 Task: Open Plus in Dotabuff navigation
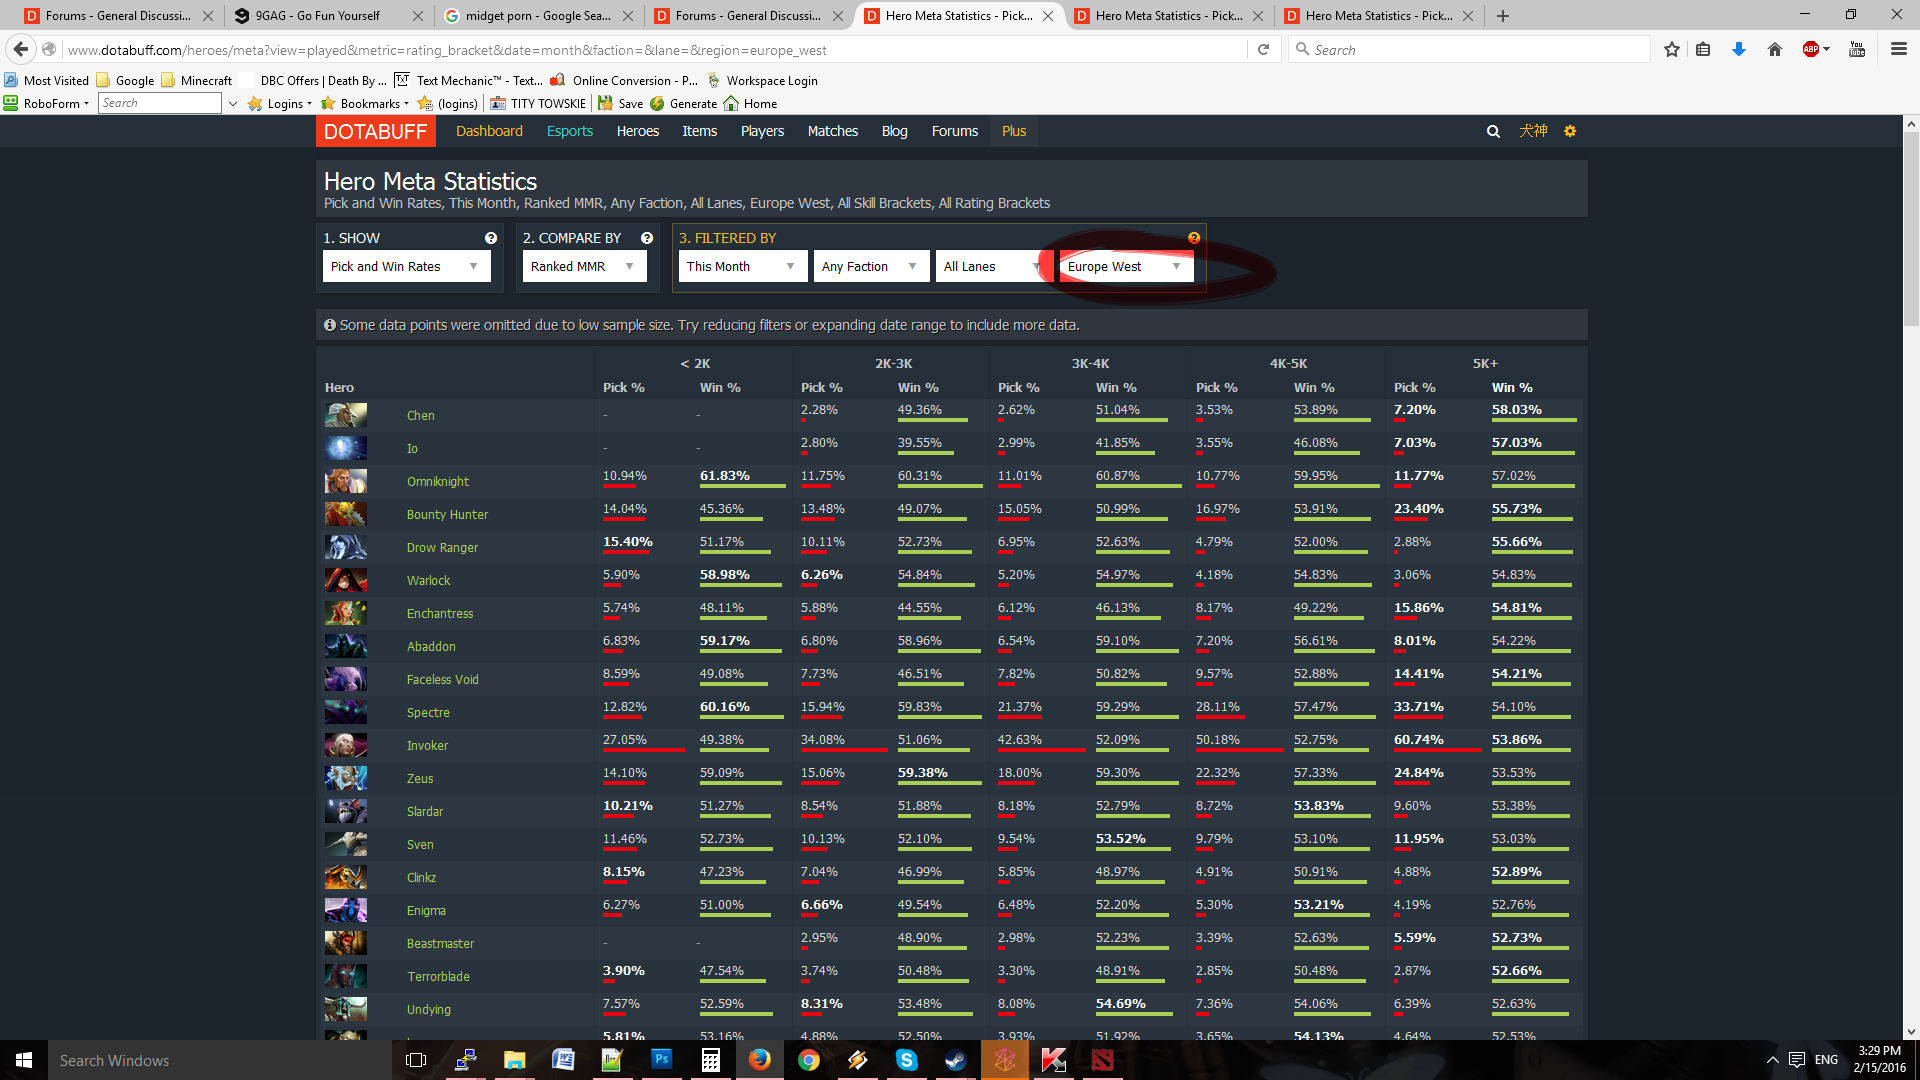tap(1014, 131)
